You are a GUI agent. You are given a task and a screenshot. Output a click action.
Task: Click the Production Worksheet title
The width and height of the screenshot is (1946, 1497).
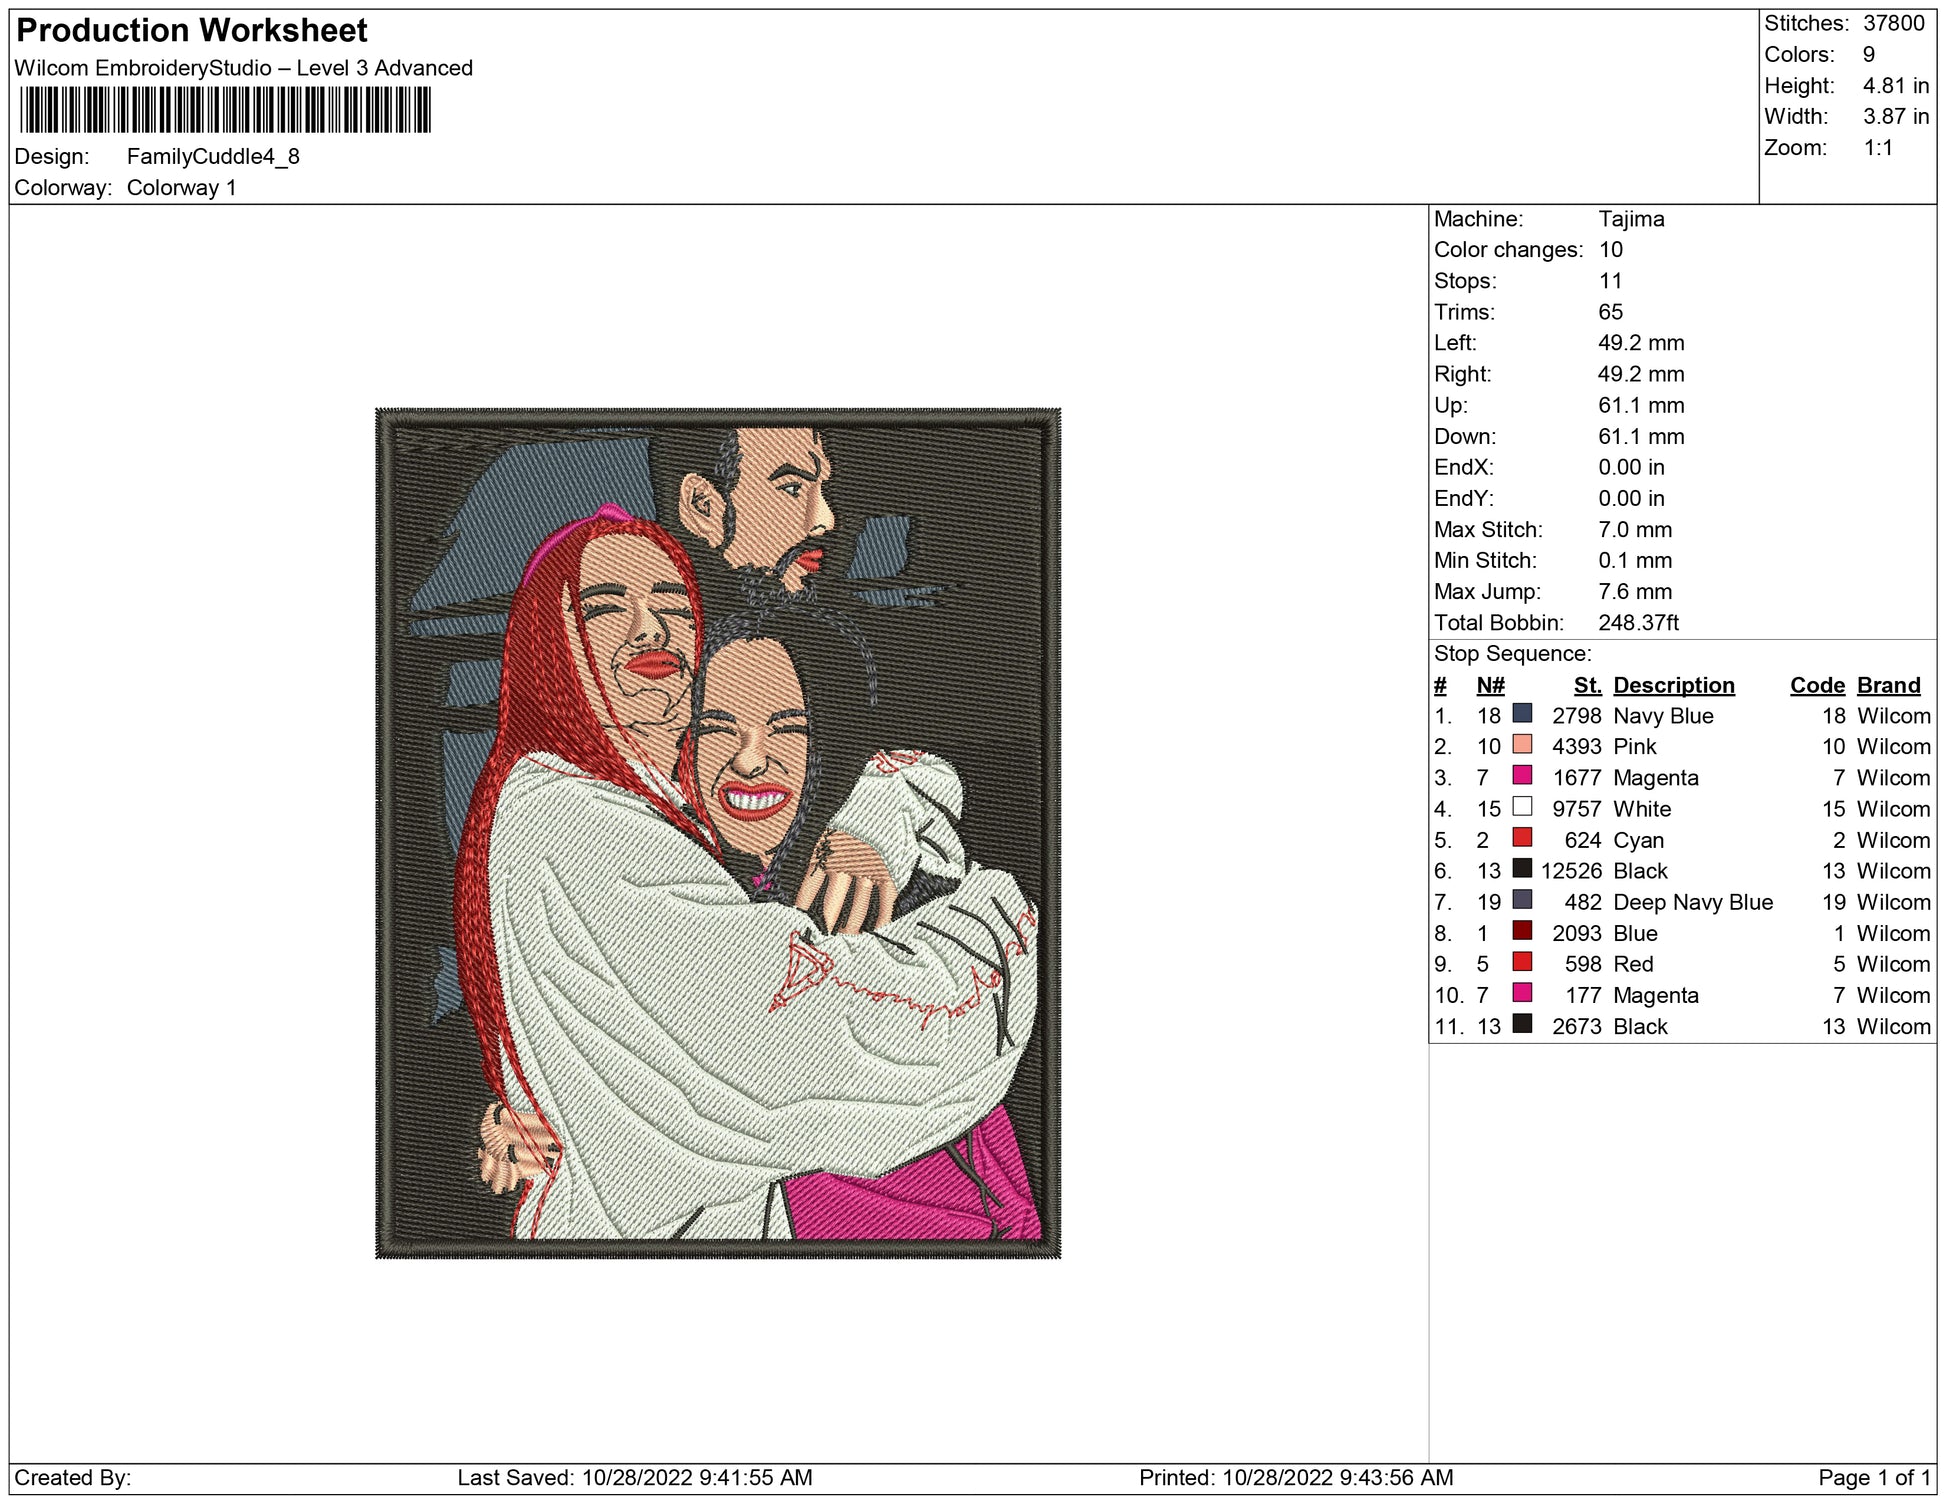(192, 31)
